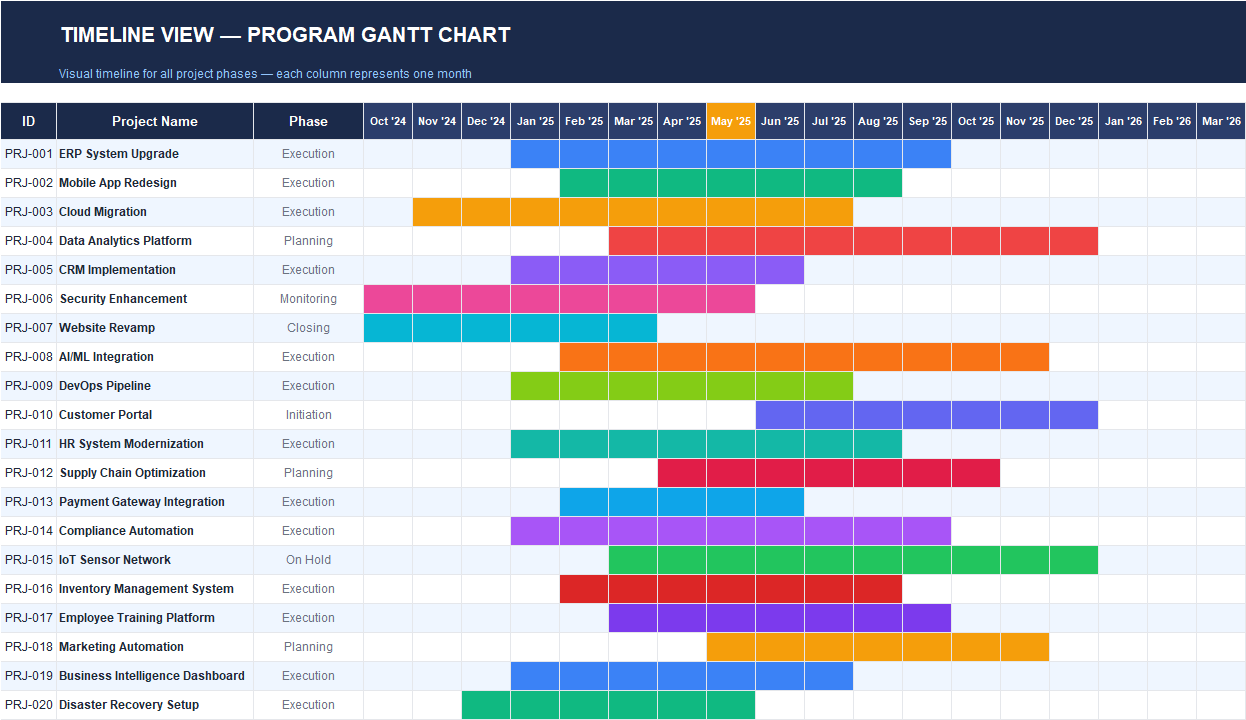Viewport: 1246px width, 720px height.
Task: Click the "PRJ-009" ID cell
Action: [28, 386]
